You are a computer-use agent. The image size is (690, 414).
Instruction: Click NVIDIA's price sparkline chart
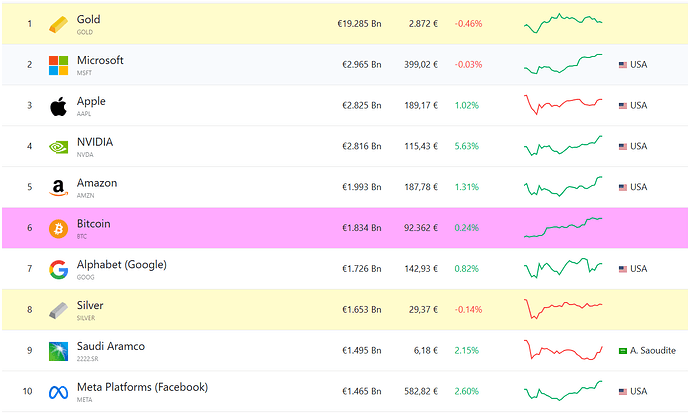(563, 146)
